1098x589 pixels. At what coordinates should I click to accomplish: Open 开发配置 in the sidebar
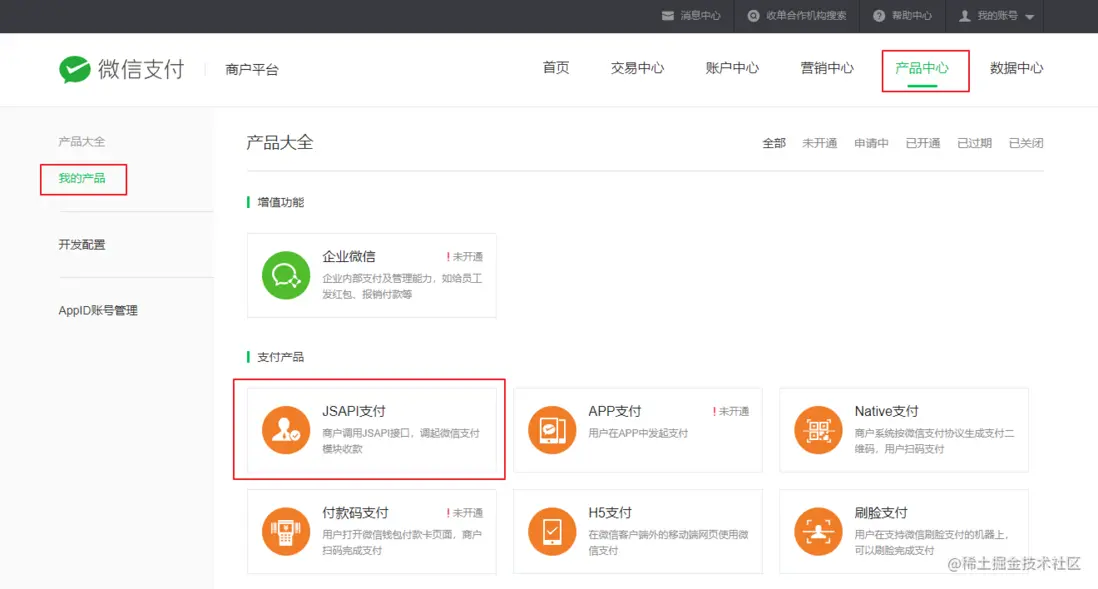[x=82, y=244]
